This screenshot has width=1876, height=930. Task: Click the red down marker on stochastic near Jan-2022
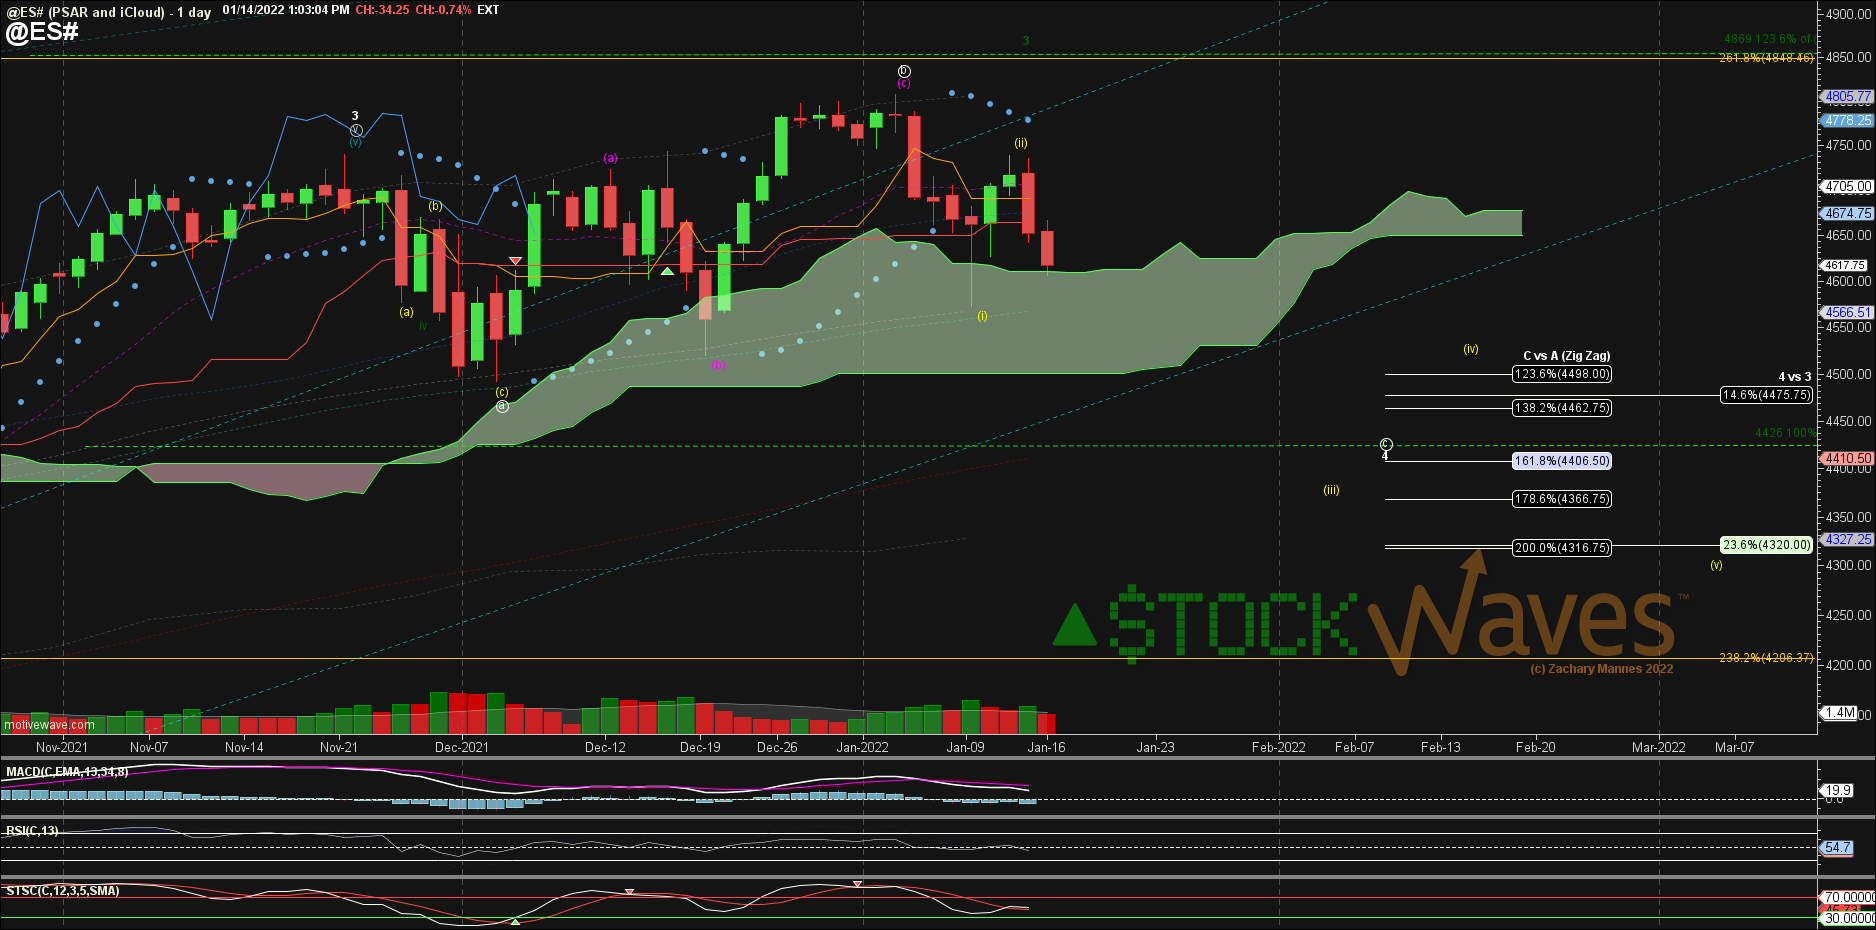pyautogui.click(x=858, y=884)
